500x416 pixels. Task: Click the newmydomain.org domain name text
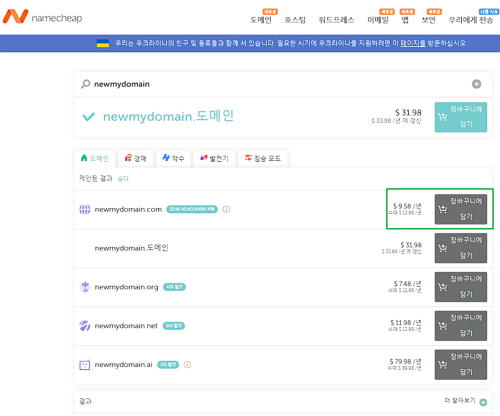[x=126, y=287]
